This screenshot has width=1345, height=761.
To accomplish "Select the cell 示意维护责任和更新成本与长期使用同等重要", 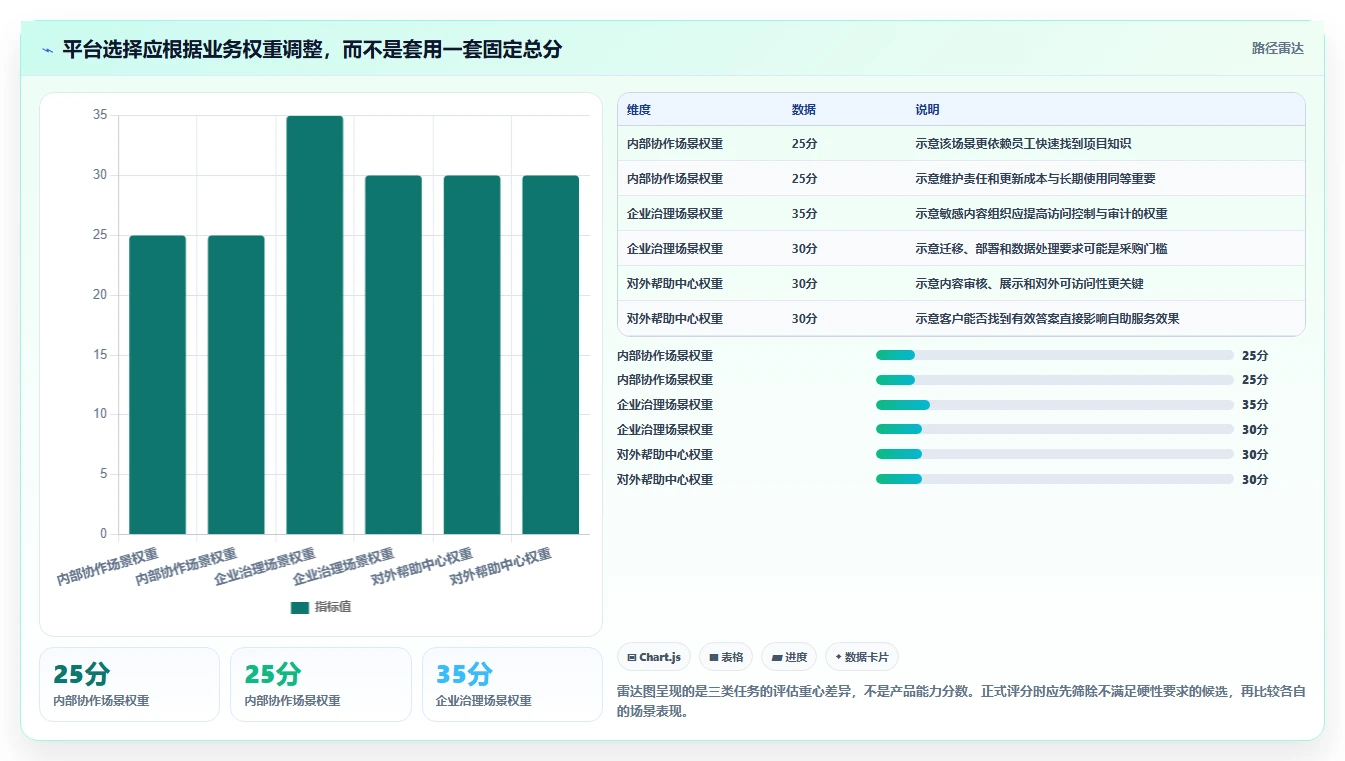I will [1035, 179].
